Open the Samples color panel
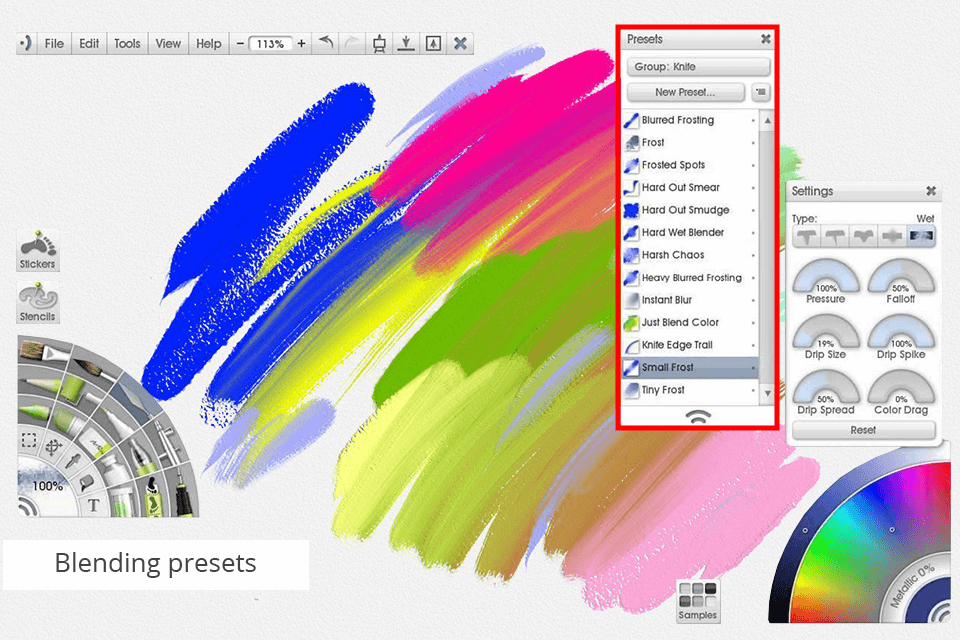Image resolution: width=960 pixels, height=640 pixels. (697, 601)
